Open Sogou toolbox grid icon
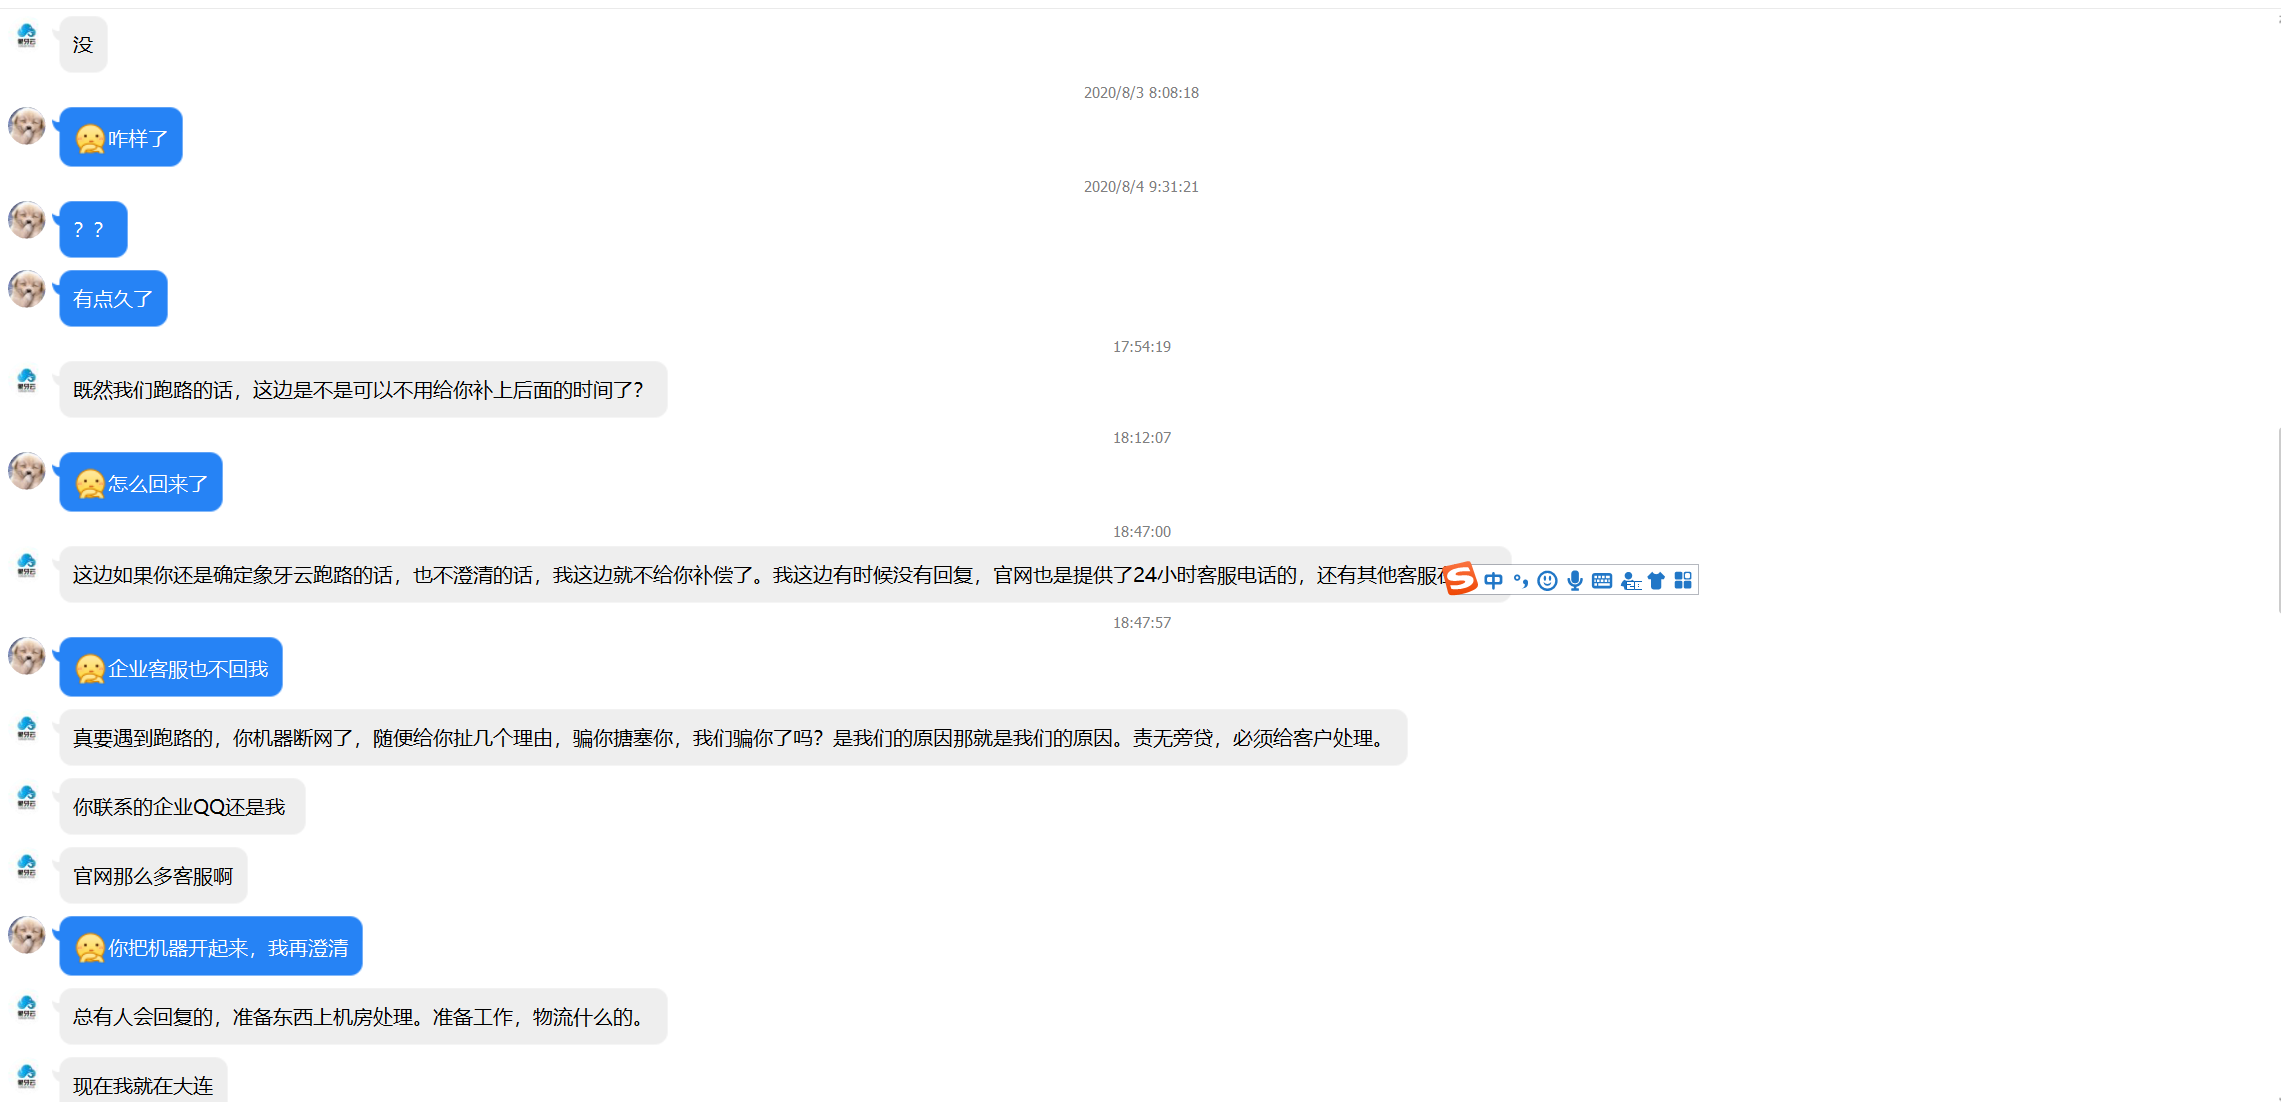Screen dimensions: 2281x1102 [1683, 581]
